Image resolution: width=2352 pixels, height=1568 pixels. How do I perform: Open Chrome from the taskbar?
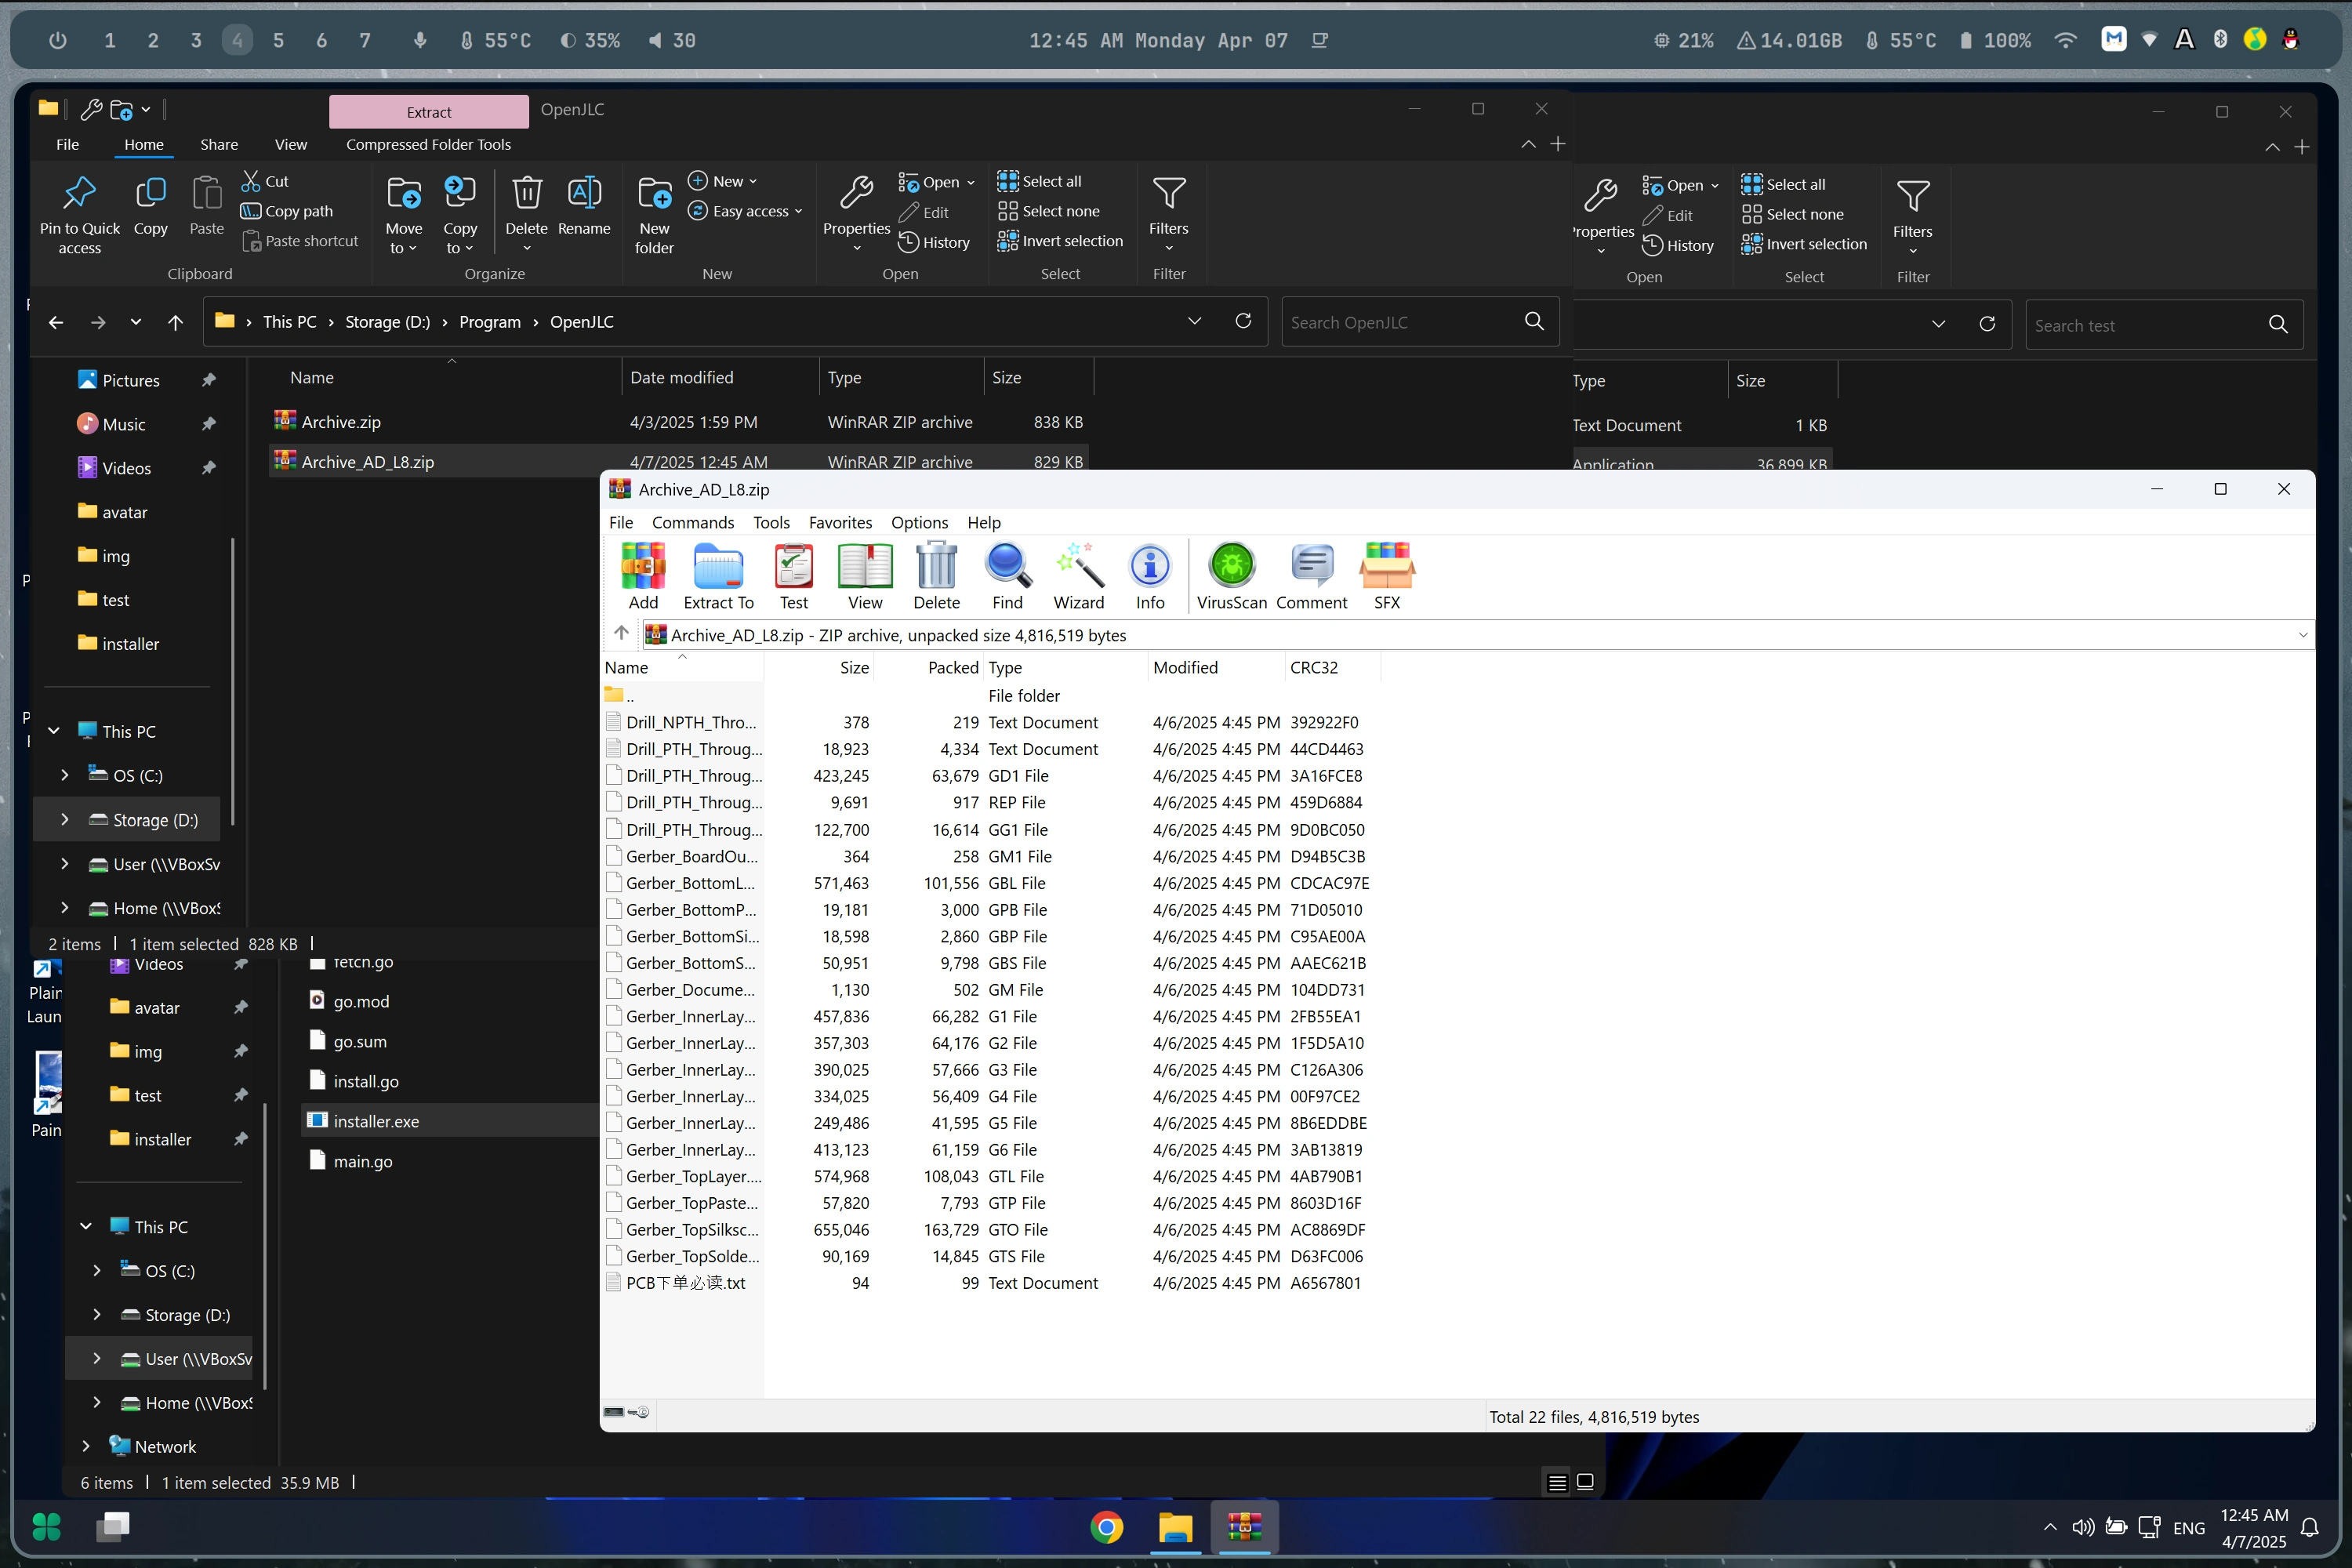point(1106,1527)
